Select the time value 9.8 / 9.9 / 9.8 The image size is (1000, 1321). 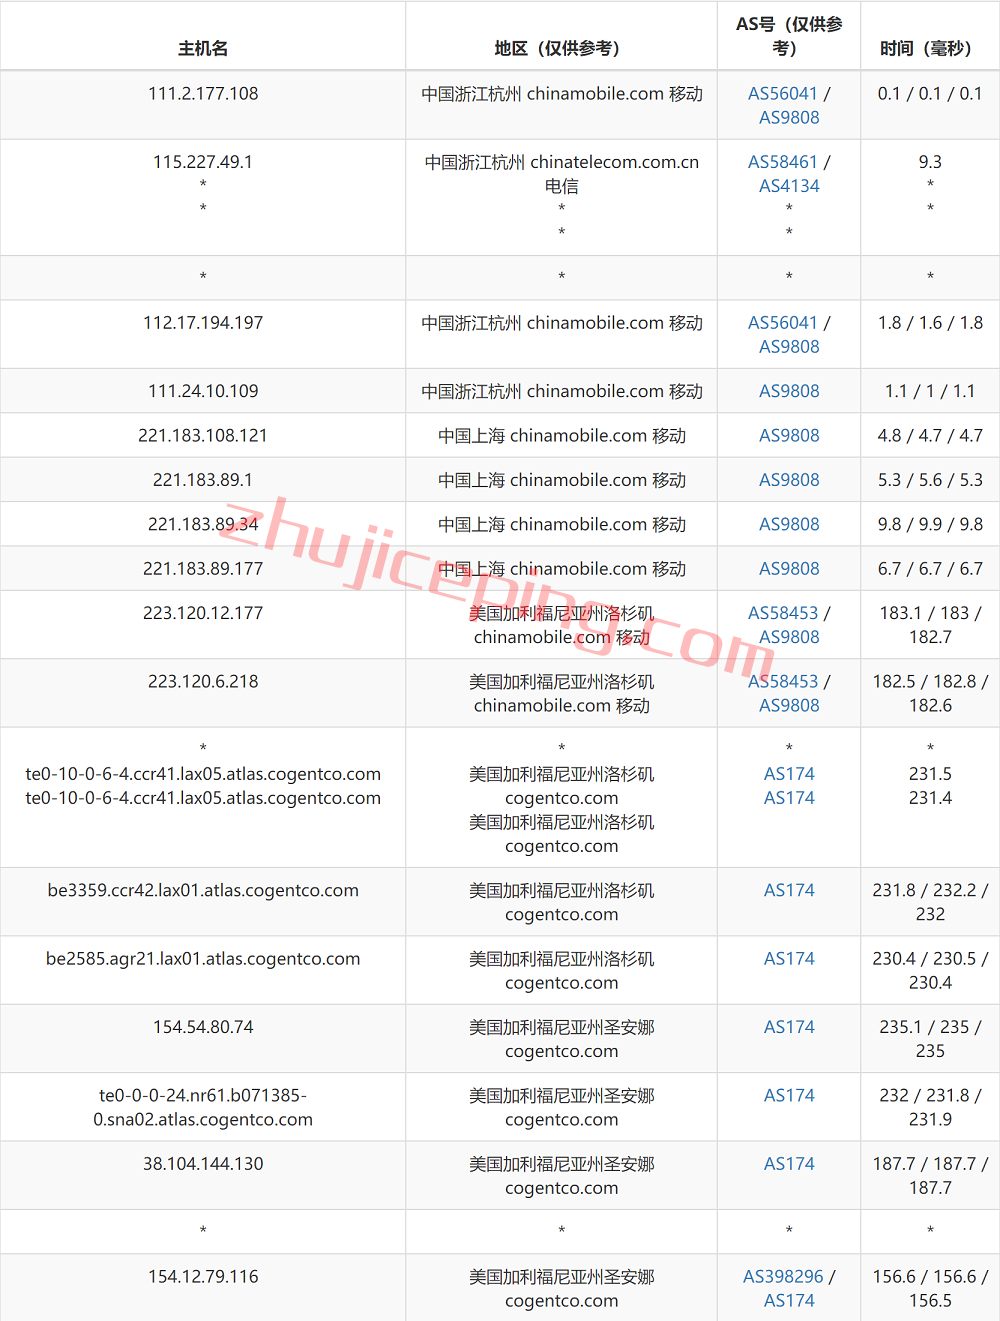(930, 524)
